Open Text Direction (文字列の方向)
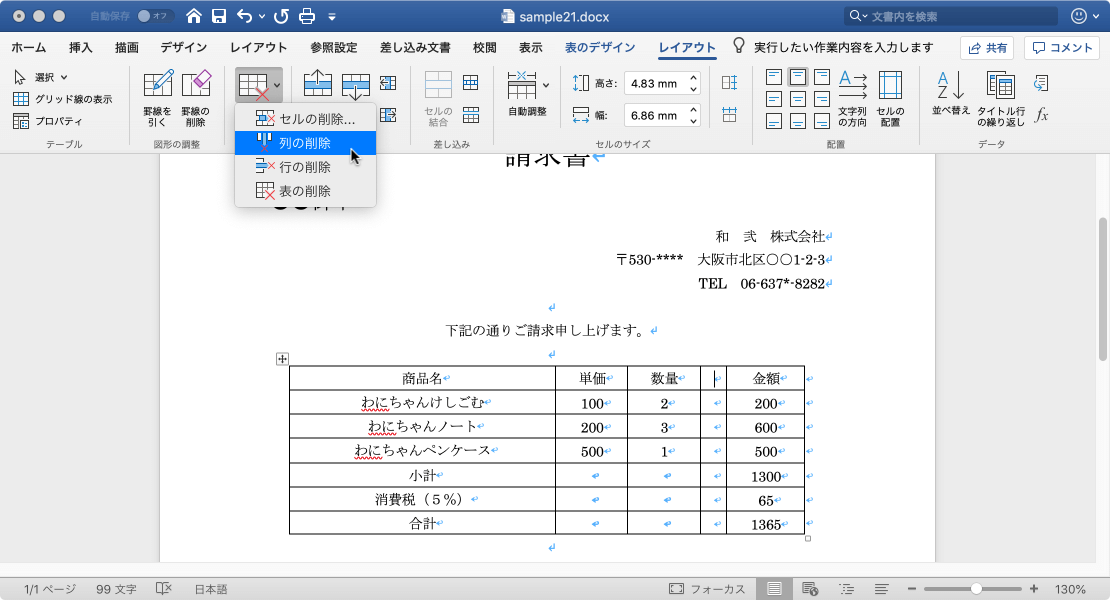1110x600 pixels. 852,98
